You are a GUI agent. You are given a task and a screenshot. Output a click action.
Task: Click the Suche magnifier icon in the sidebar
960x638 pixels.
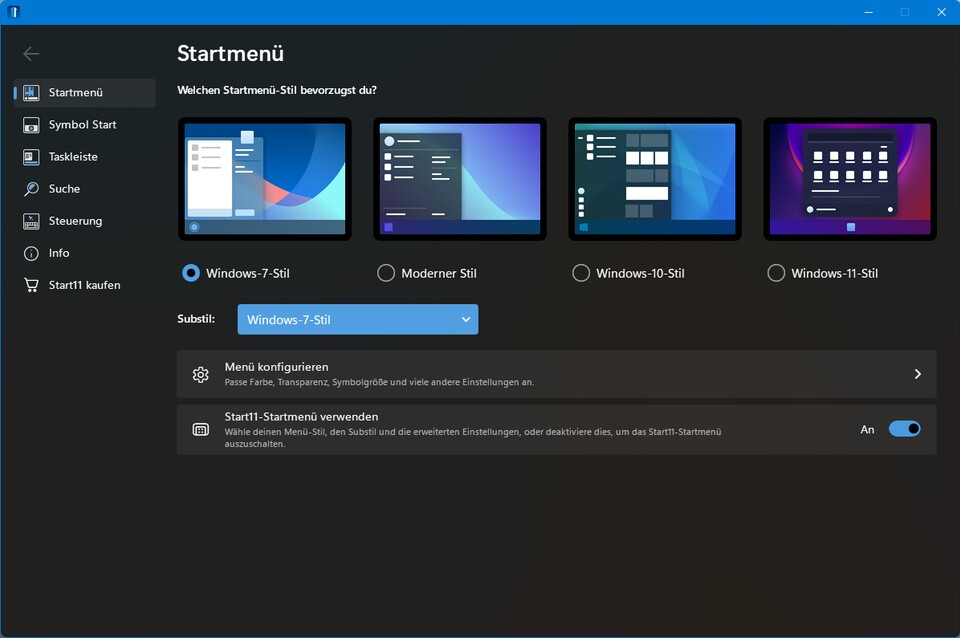pos(30,188)
